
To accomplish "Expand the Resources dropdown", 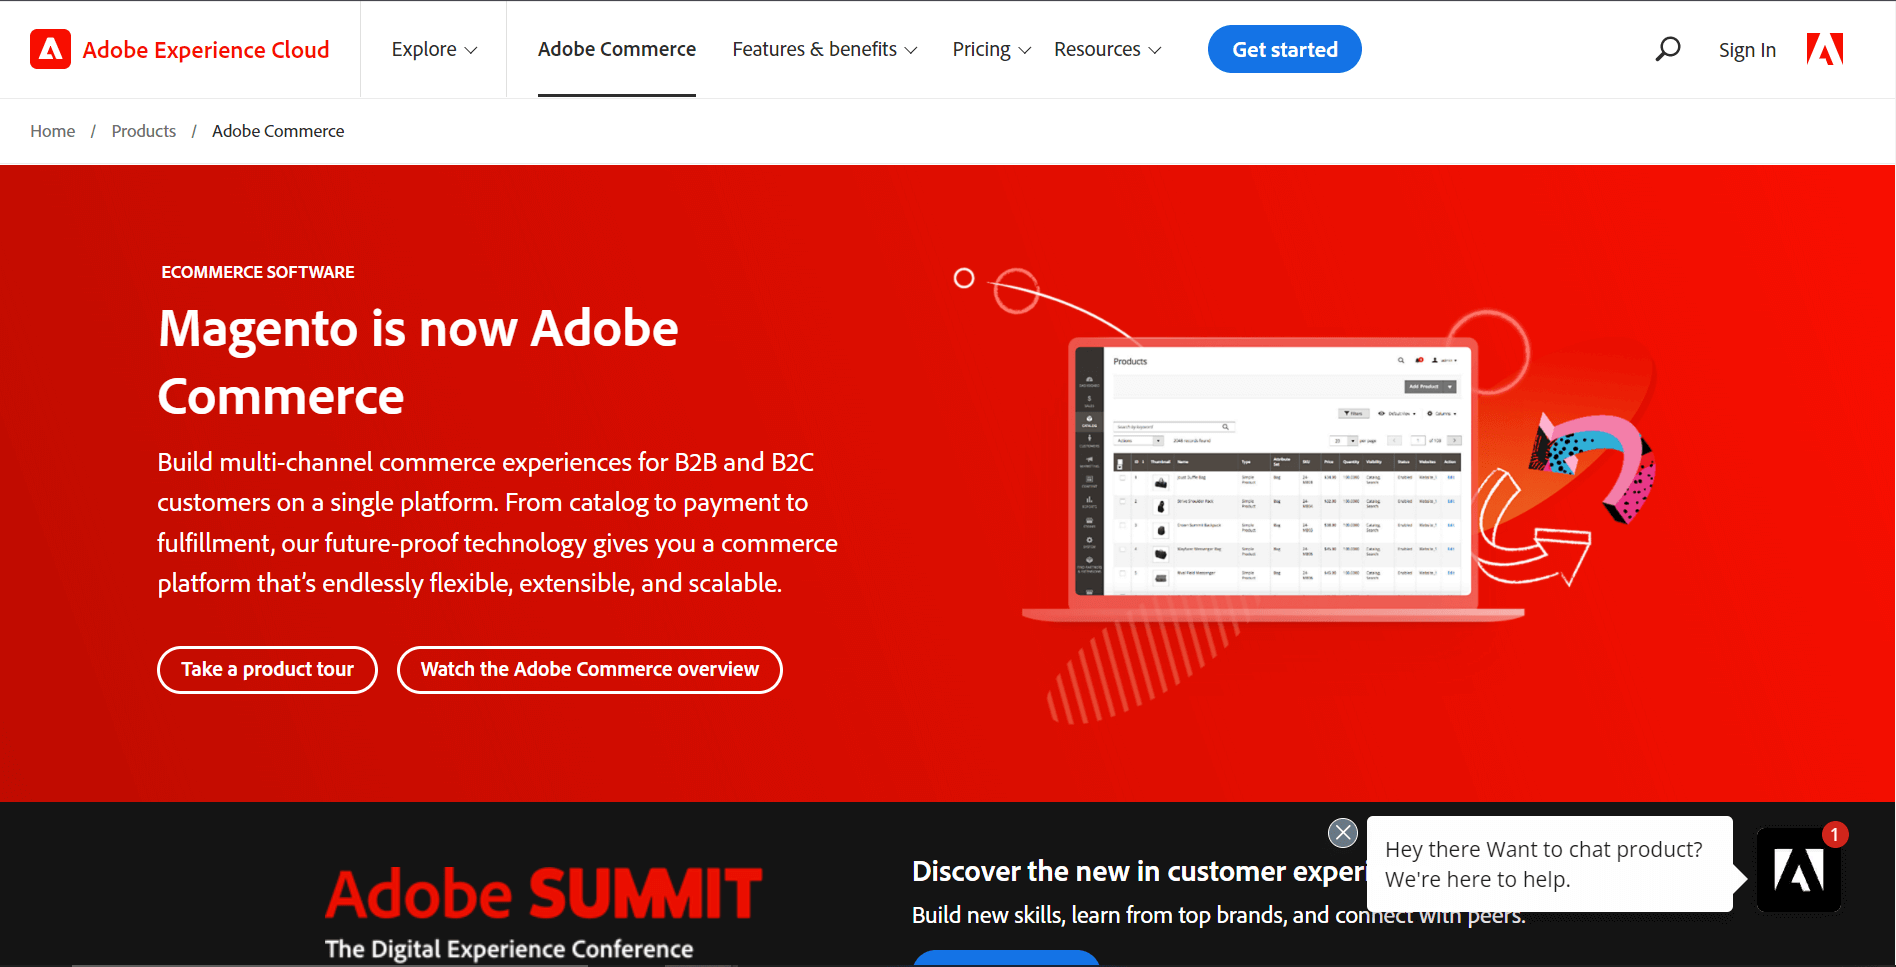I will pos(1107,49).
